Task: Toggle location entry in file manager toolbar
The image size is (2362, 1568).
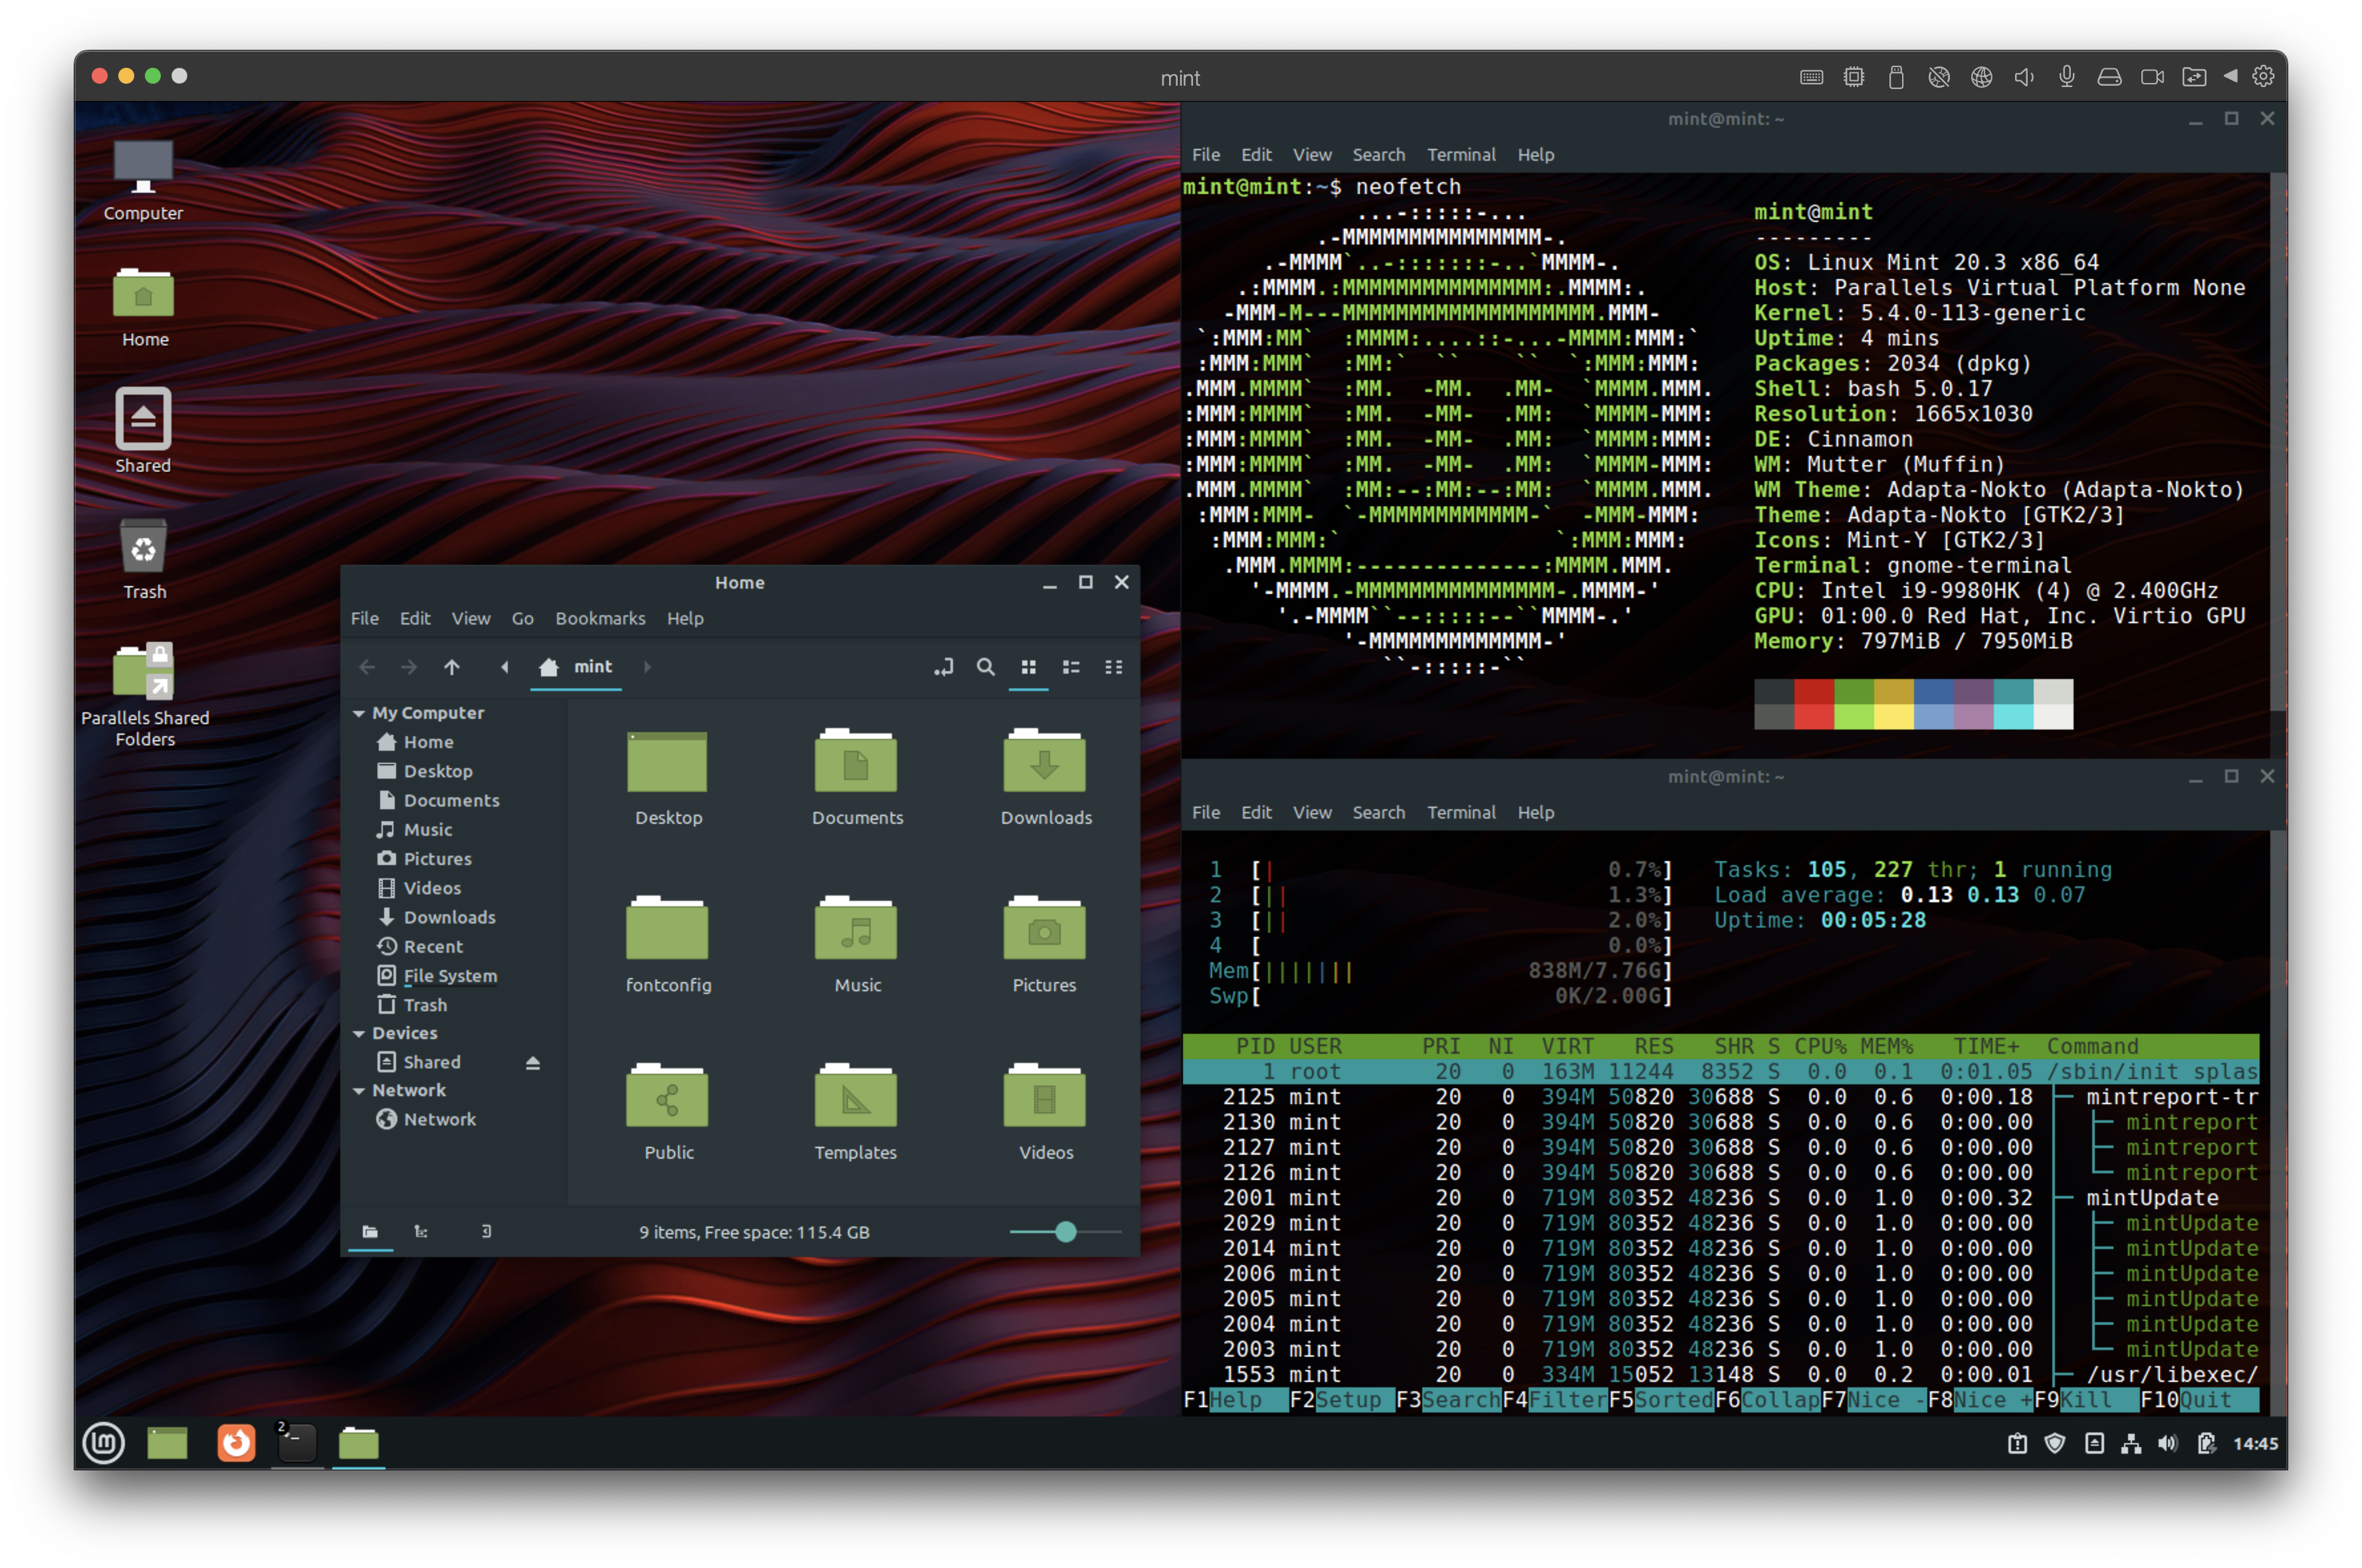Action: tap(943, 667)
